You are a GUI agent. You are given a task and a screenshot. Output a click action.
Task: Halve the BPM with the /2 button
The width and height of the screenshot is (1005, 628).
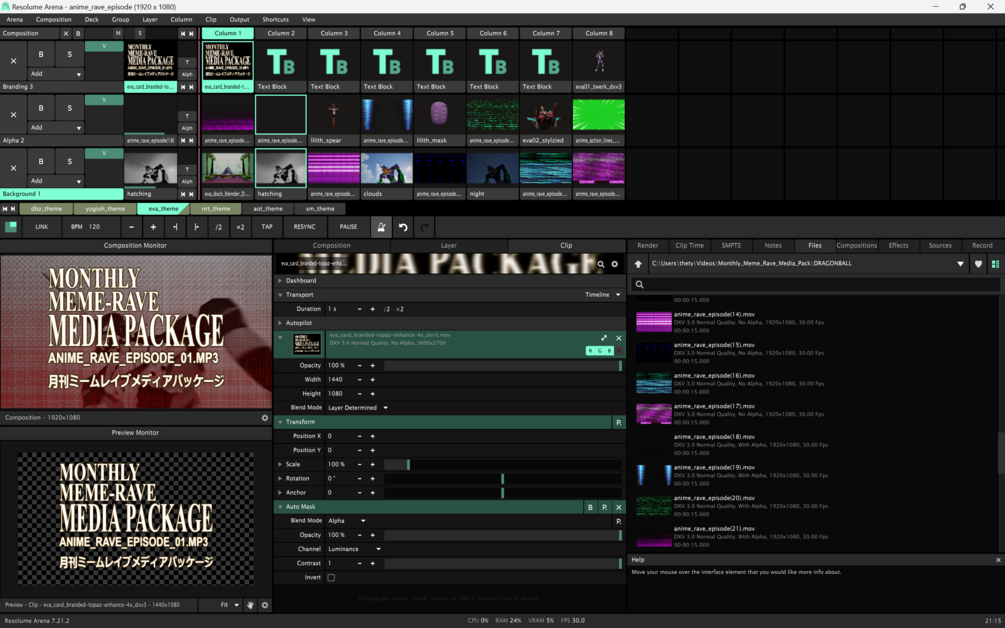[219, 227]
